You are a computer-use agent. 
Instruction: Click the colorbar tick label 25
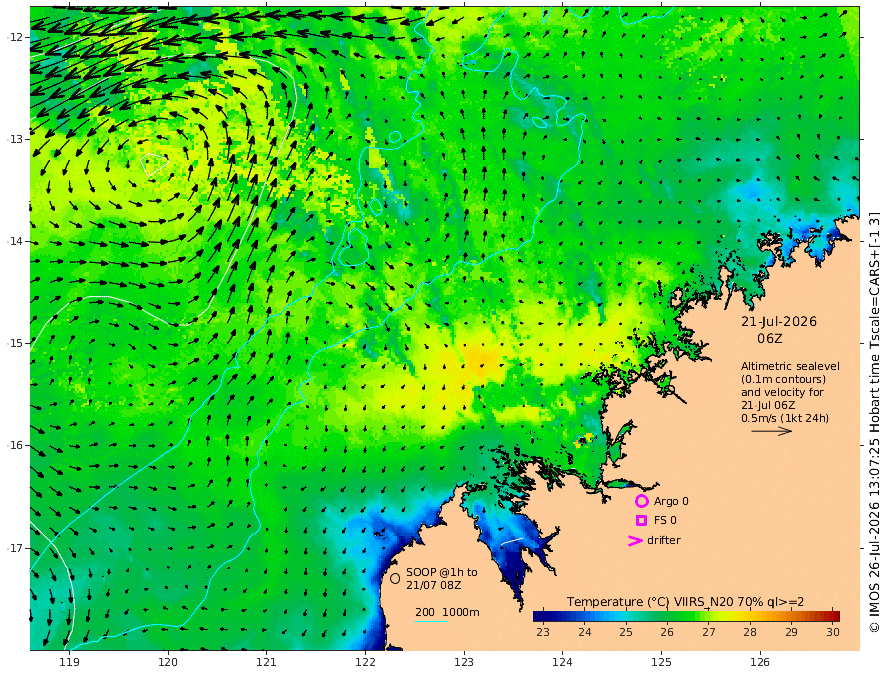tap(626, 632)
